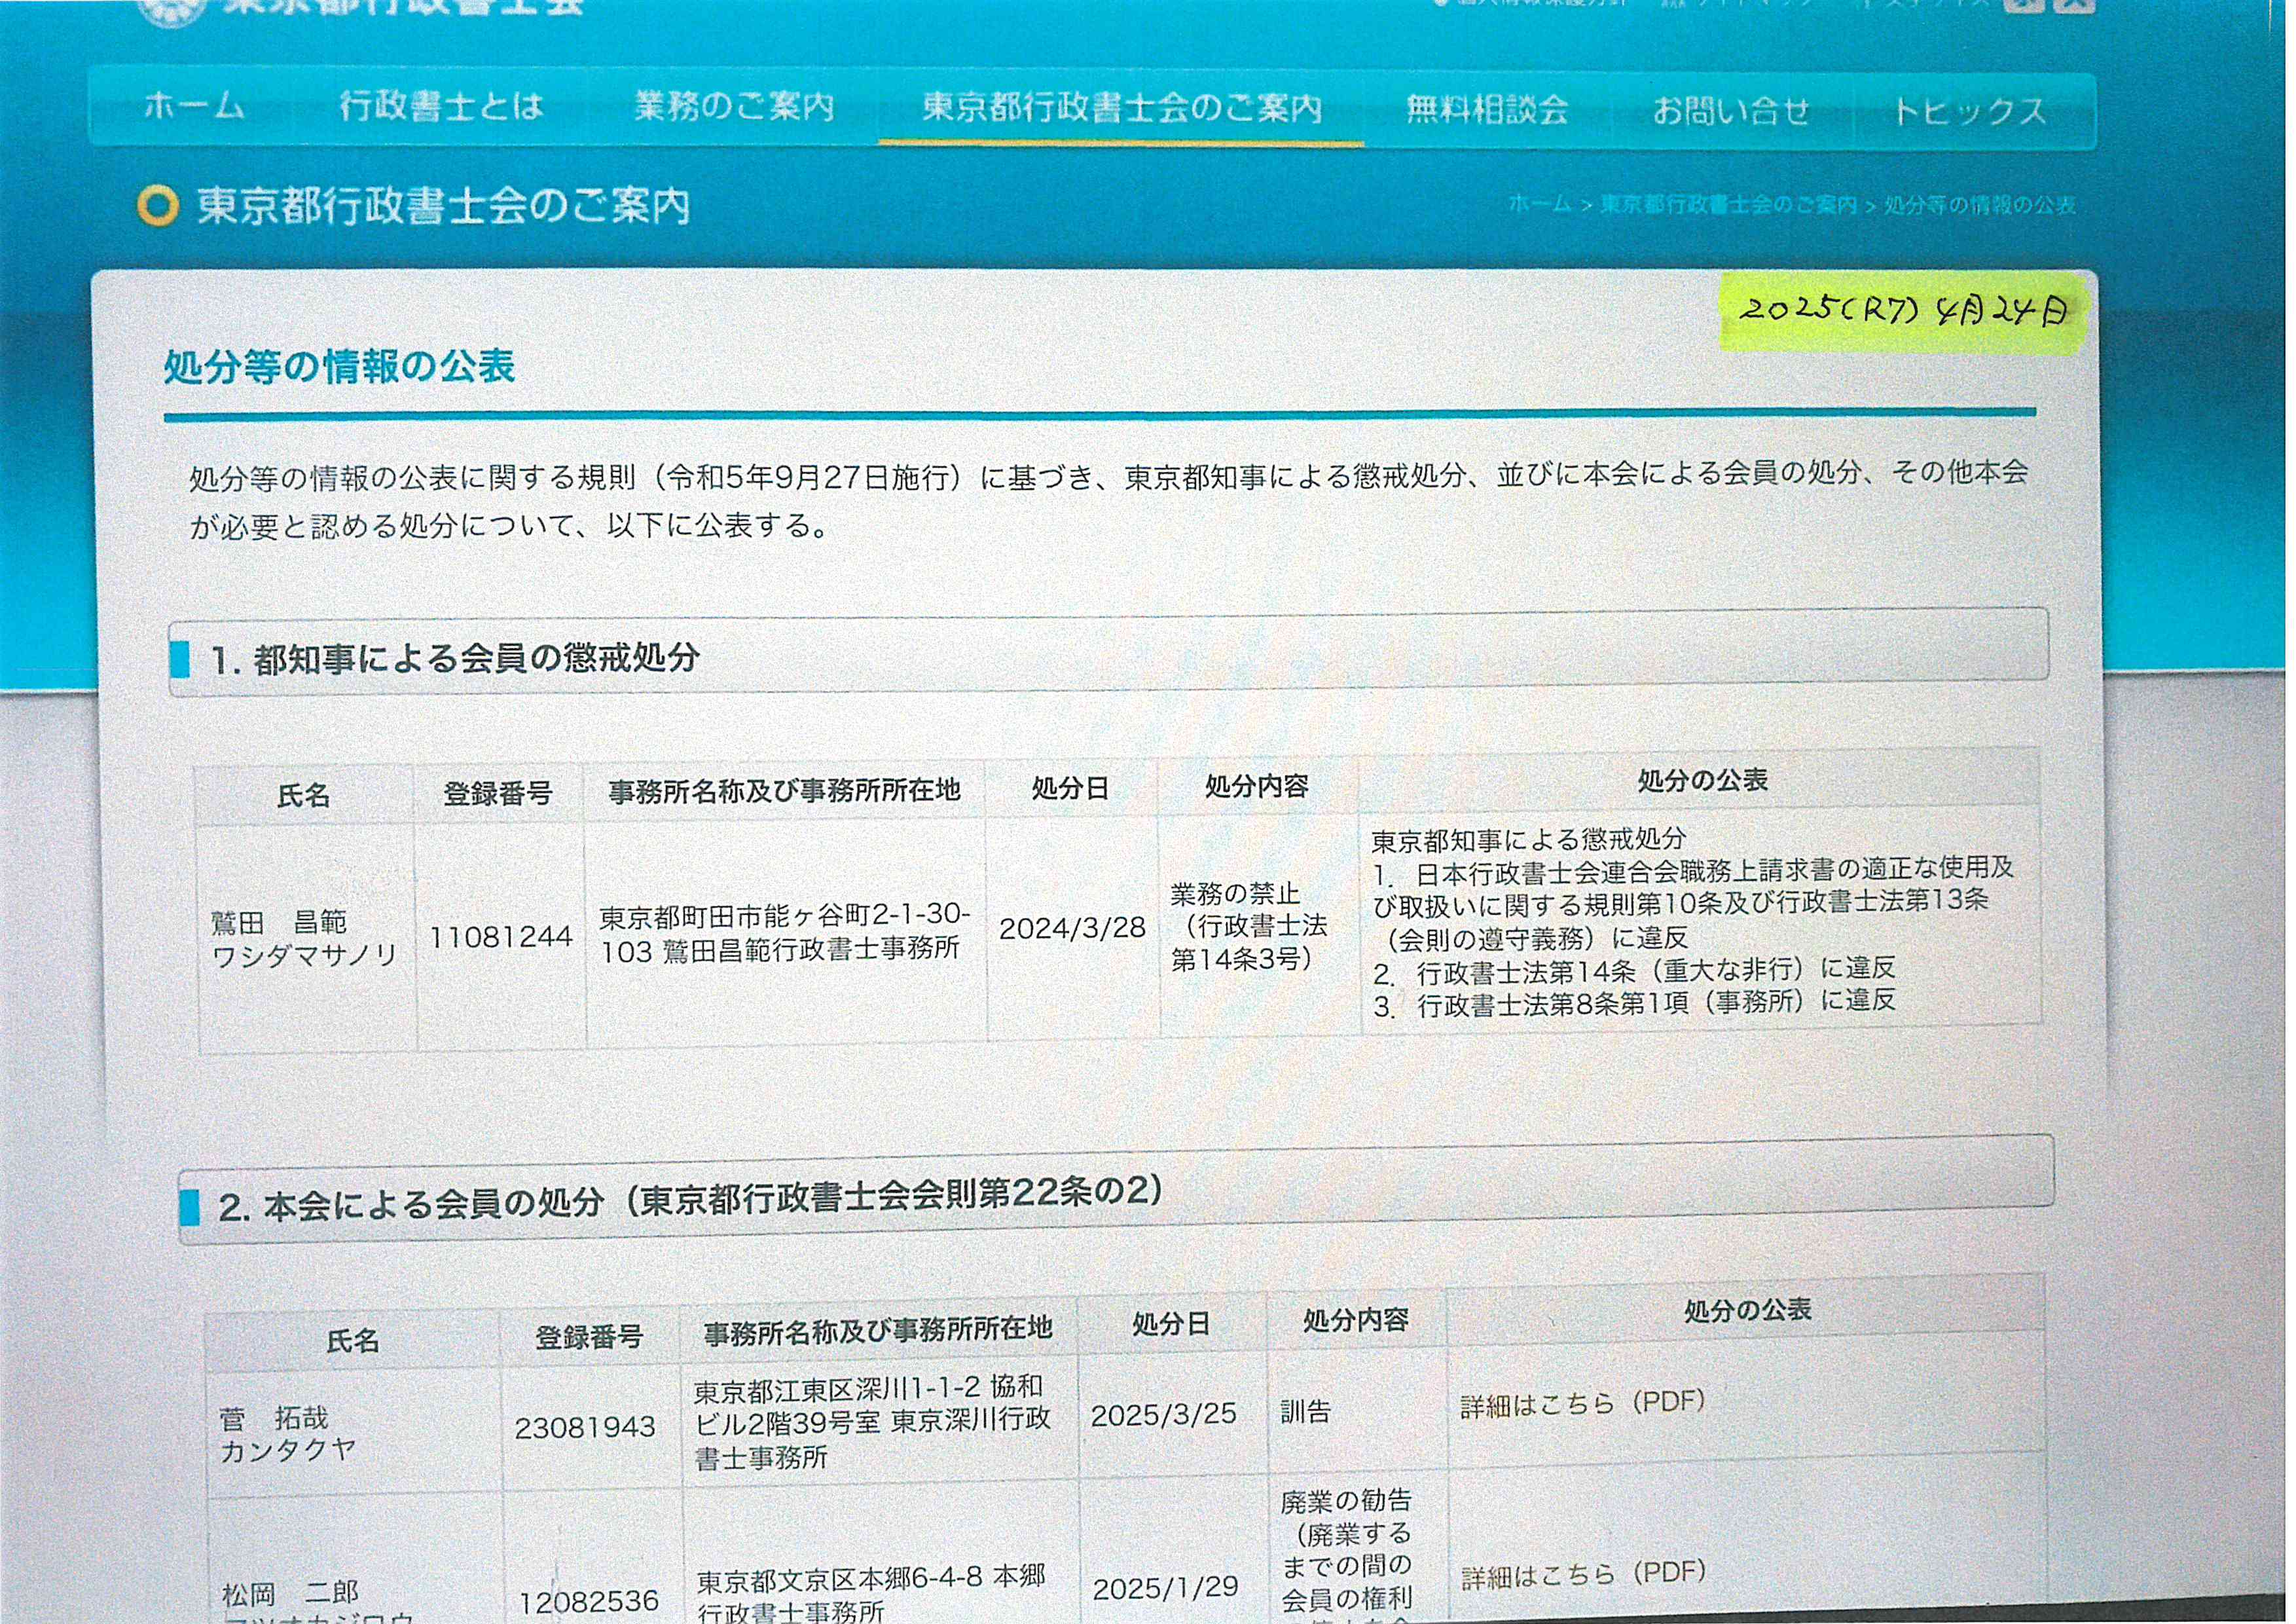Click the 事務所名称及び事務所所在地 header in the second table
2296x1624 pixels.
click(x=877, y=1329)
